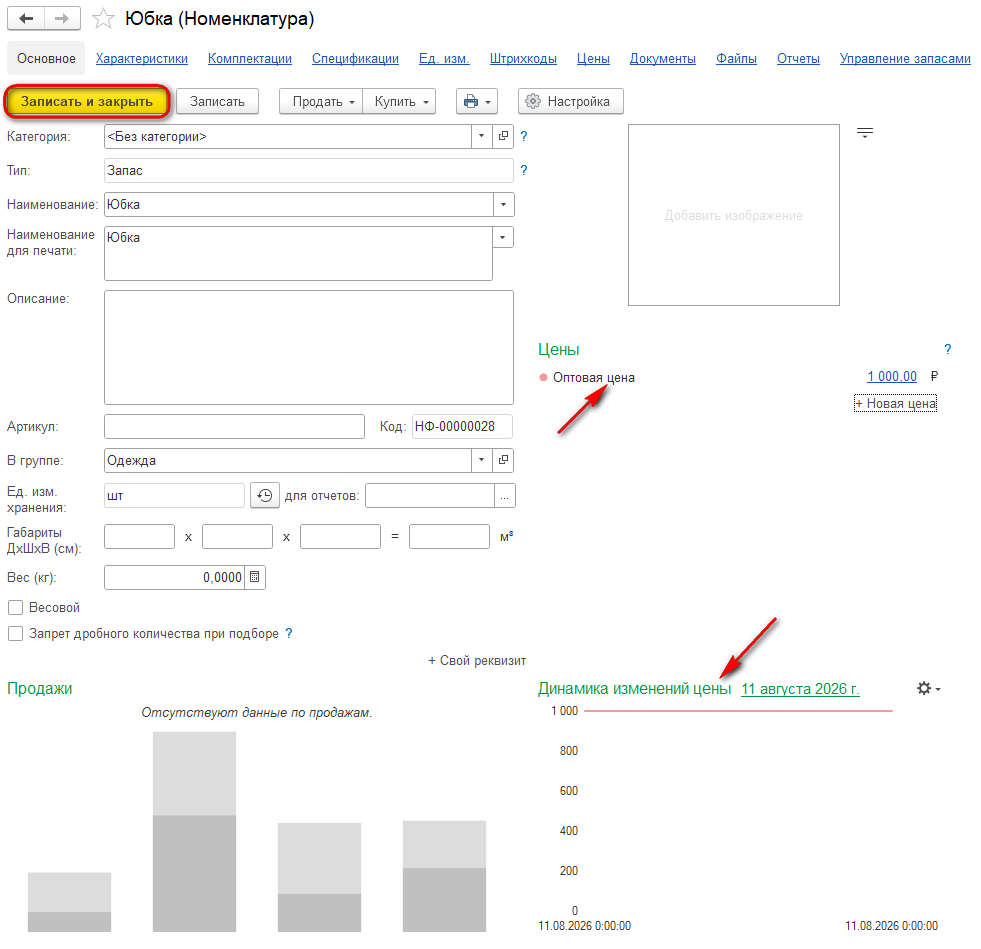
Task: Tick Запрет дробного количества при подборе
Action: (16, 634)
